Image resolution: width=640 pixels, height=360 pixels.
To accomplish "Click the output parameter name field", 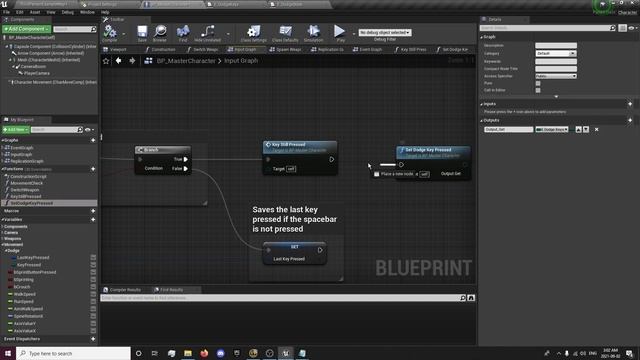I will coord(509,129).
